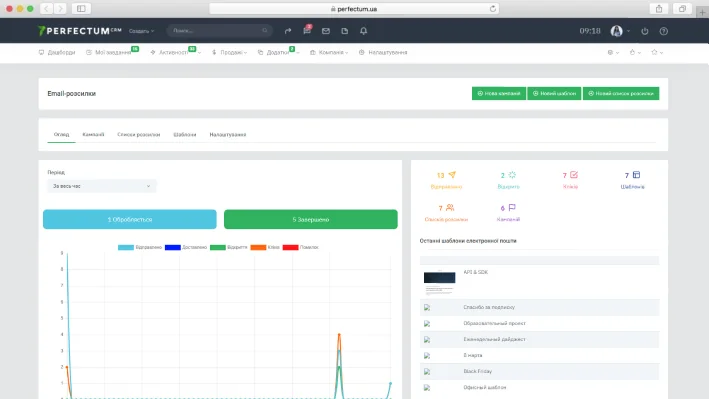Click the share arrow icon in header
This screenshot has height=399, width=709.
tap(288, 31)
